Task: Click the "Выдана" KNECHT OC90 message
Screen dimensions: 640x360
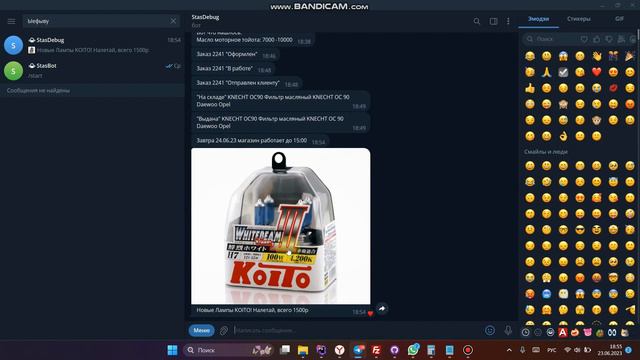Action: 281,122
